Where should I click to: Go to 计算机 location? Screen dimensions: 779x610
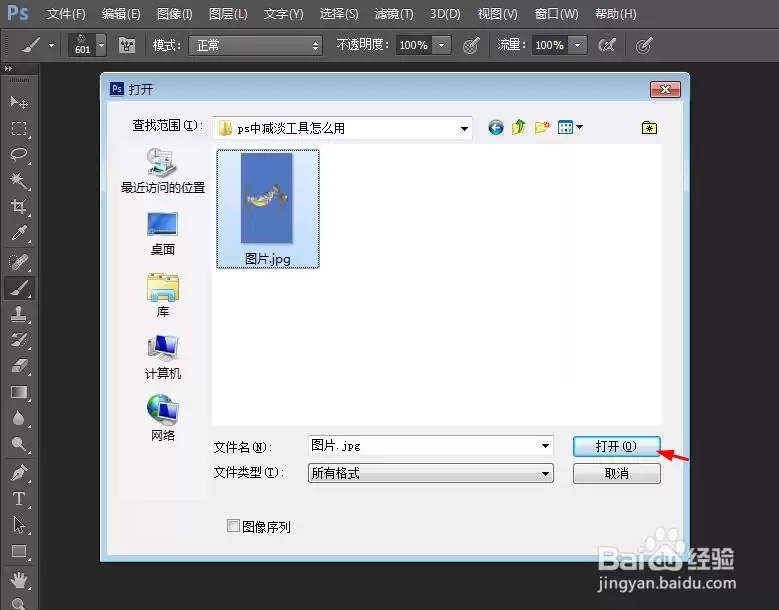[163, 357]
